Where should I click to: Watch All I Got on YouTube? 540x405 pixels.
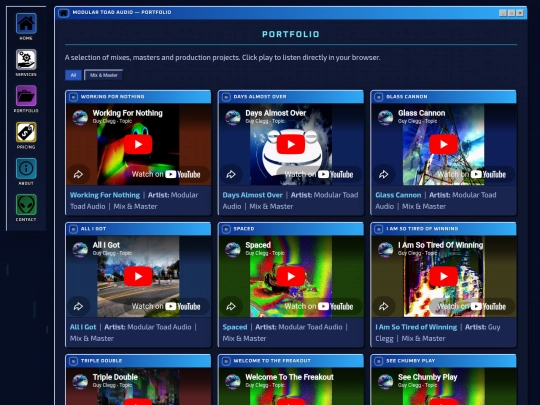click(166, 306)
